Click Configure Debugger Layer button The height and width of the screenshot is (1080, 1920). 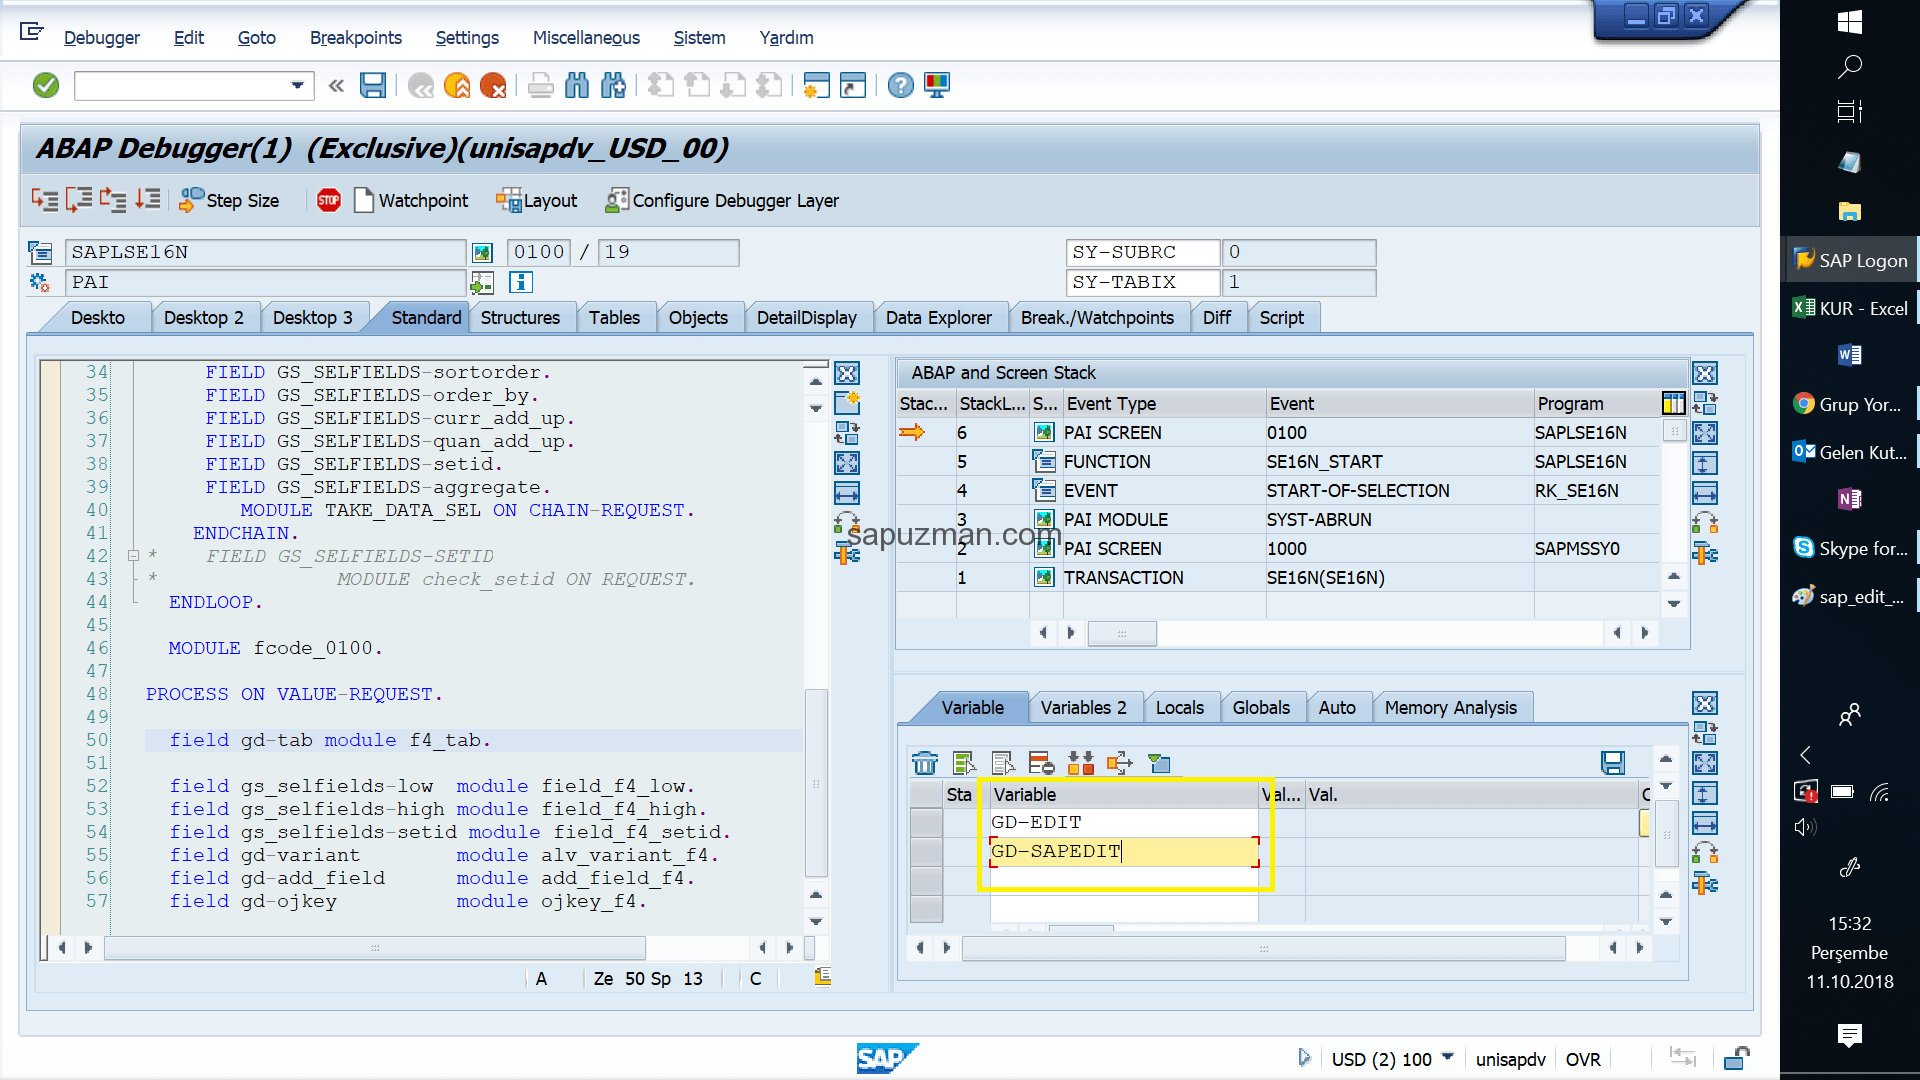pos(722,200)
